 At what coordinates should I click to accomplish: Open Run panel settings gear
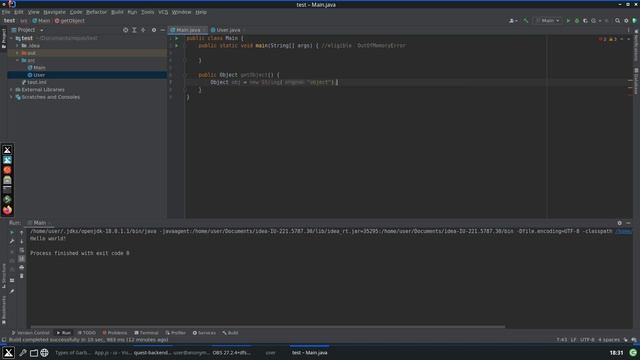click(x=620, y=223)
